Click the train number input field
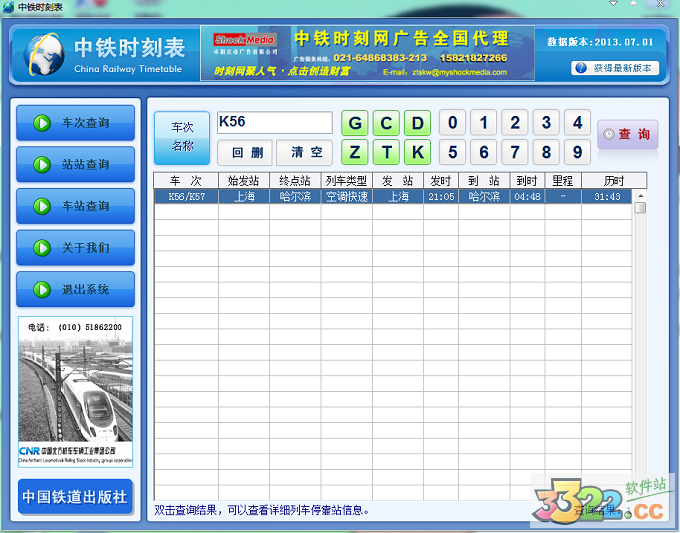680x533 pixels. click(x=273, y=122)
